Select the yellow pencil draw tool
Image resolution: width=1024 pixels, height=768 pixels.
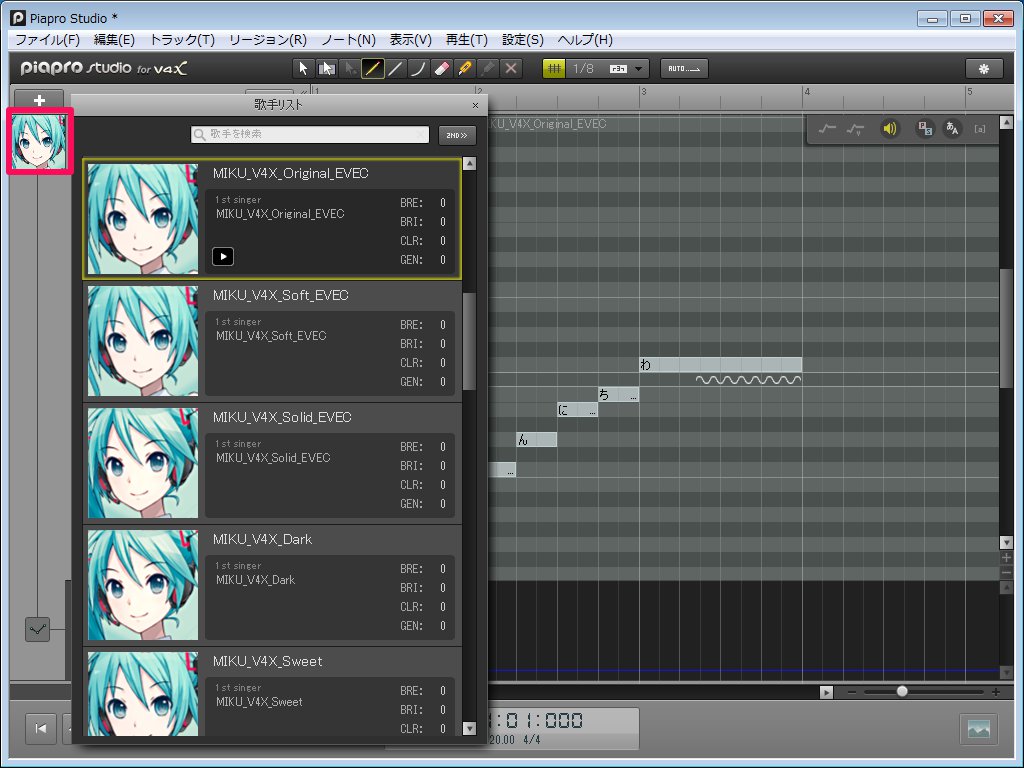point(372,69)
